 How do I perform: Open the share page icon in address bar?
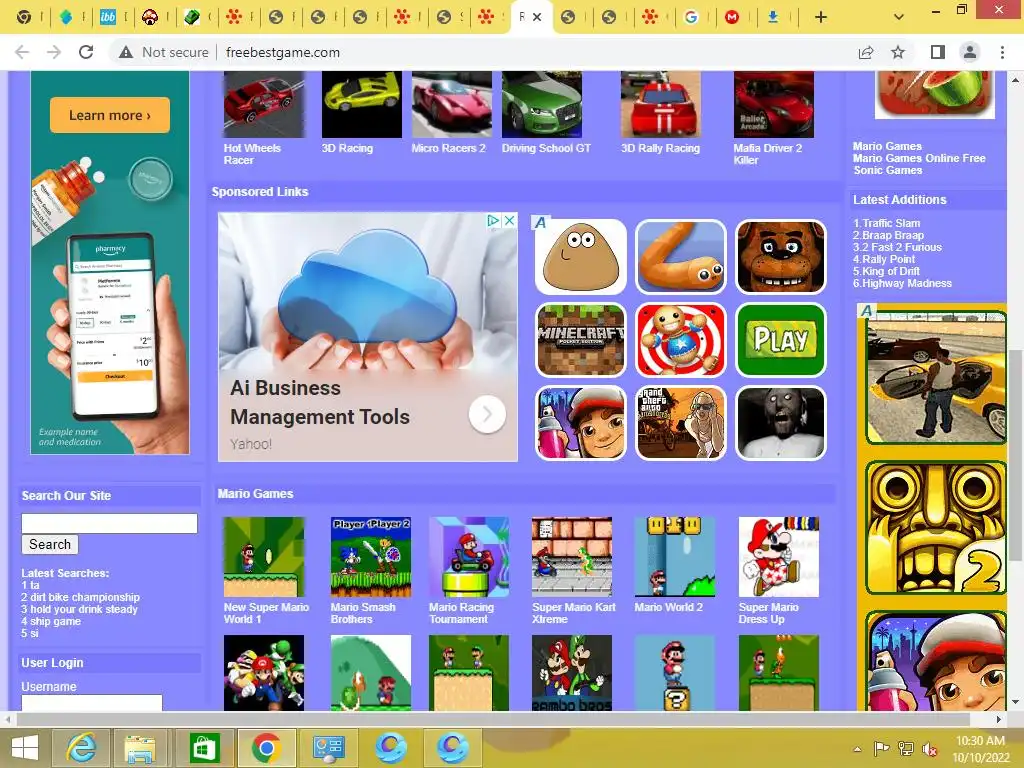pyautogui.click(x=866, y=52)
